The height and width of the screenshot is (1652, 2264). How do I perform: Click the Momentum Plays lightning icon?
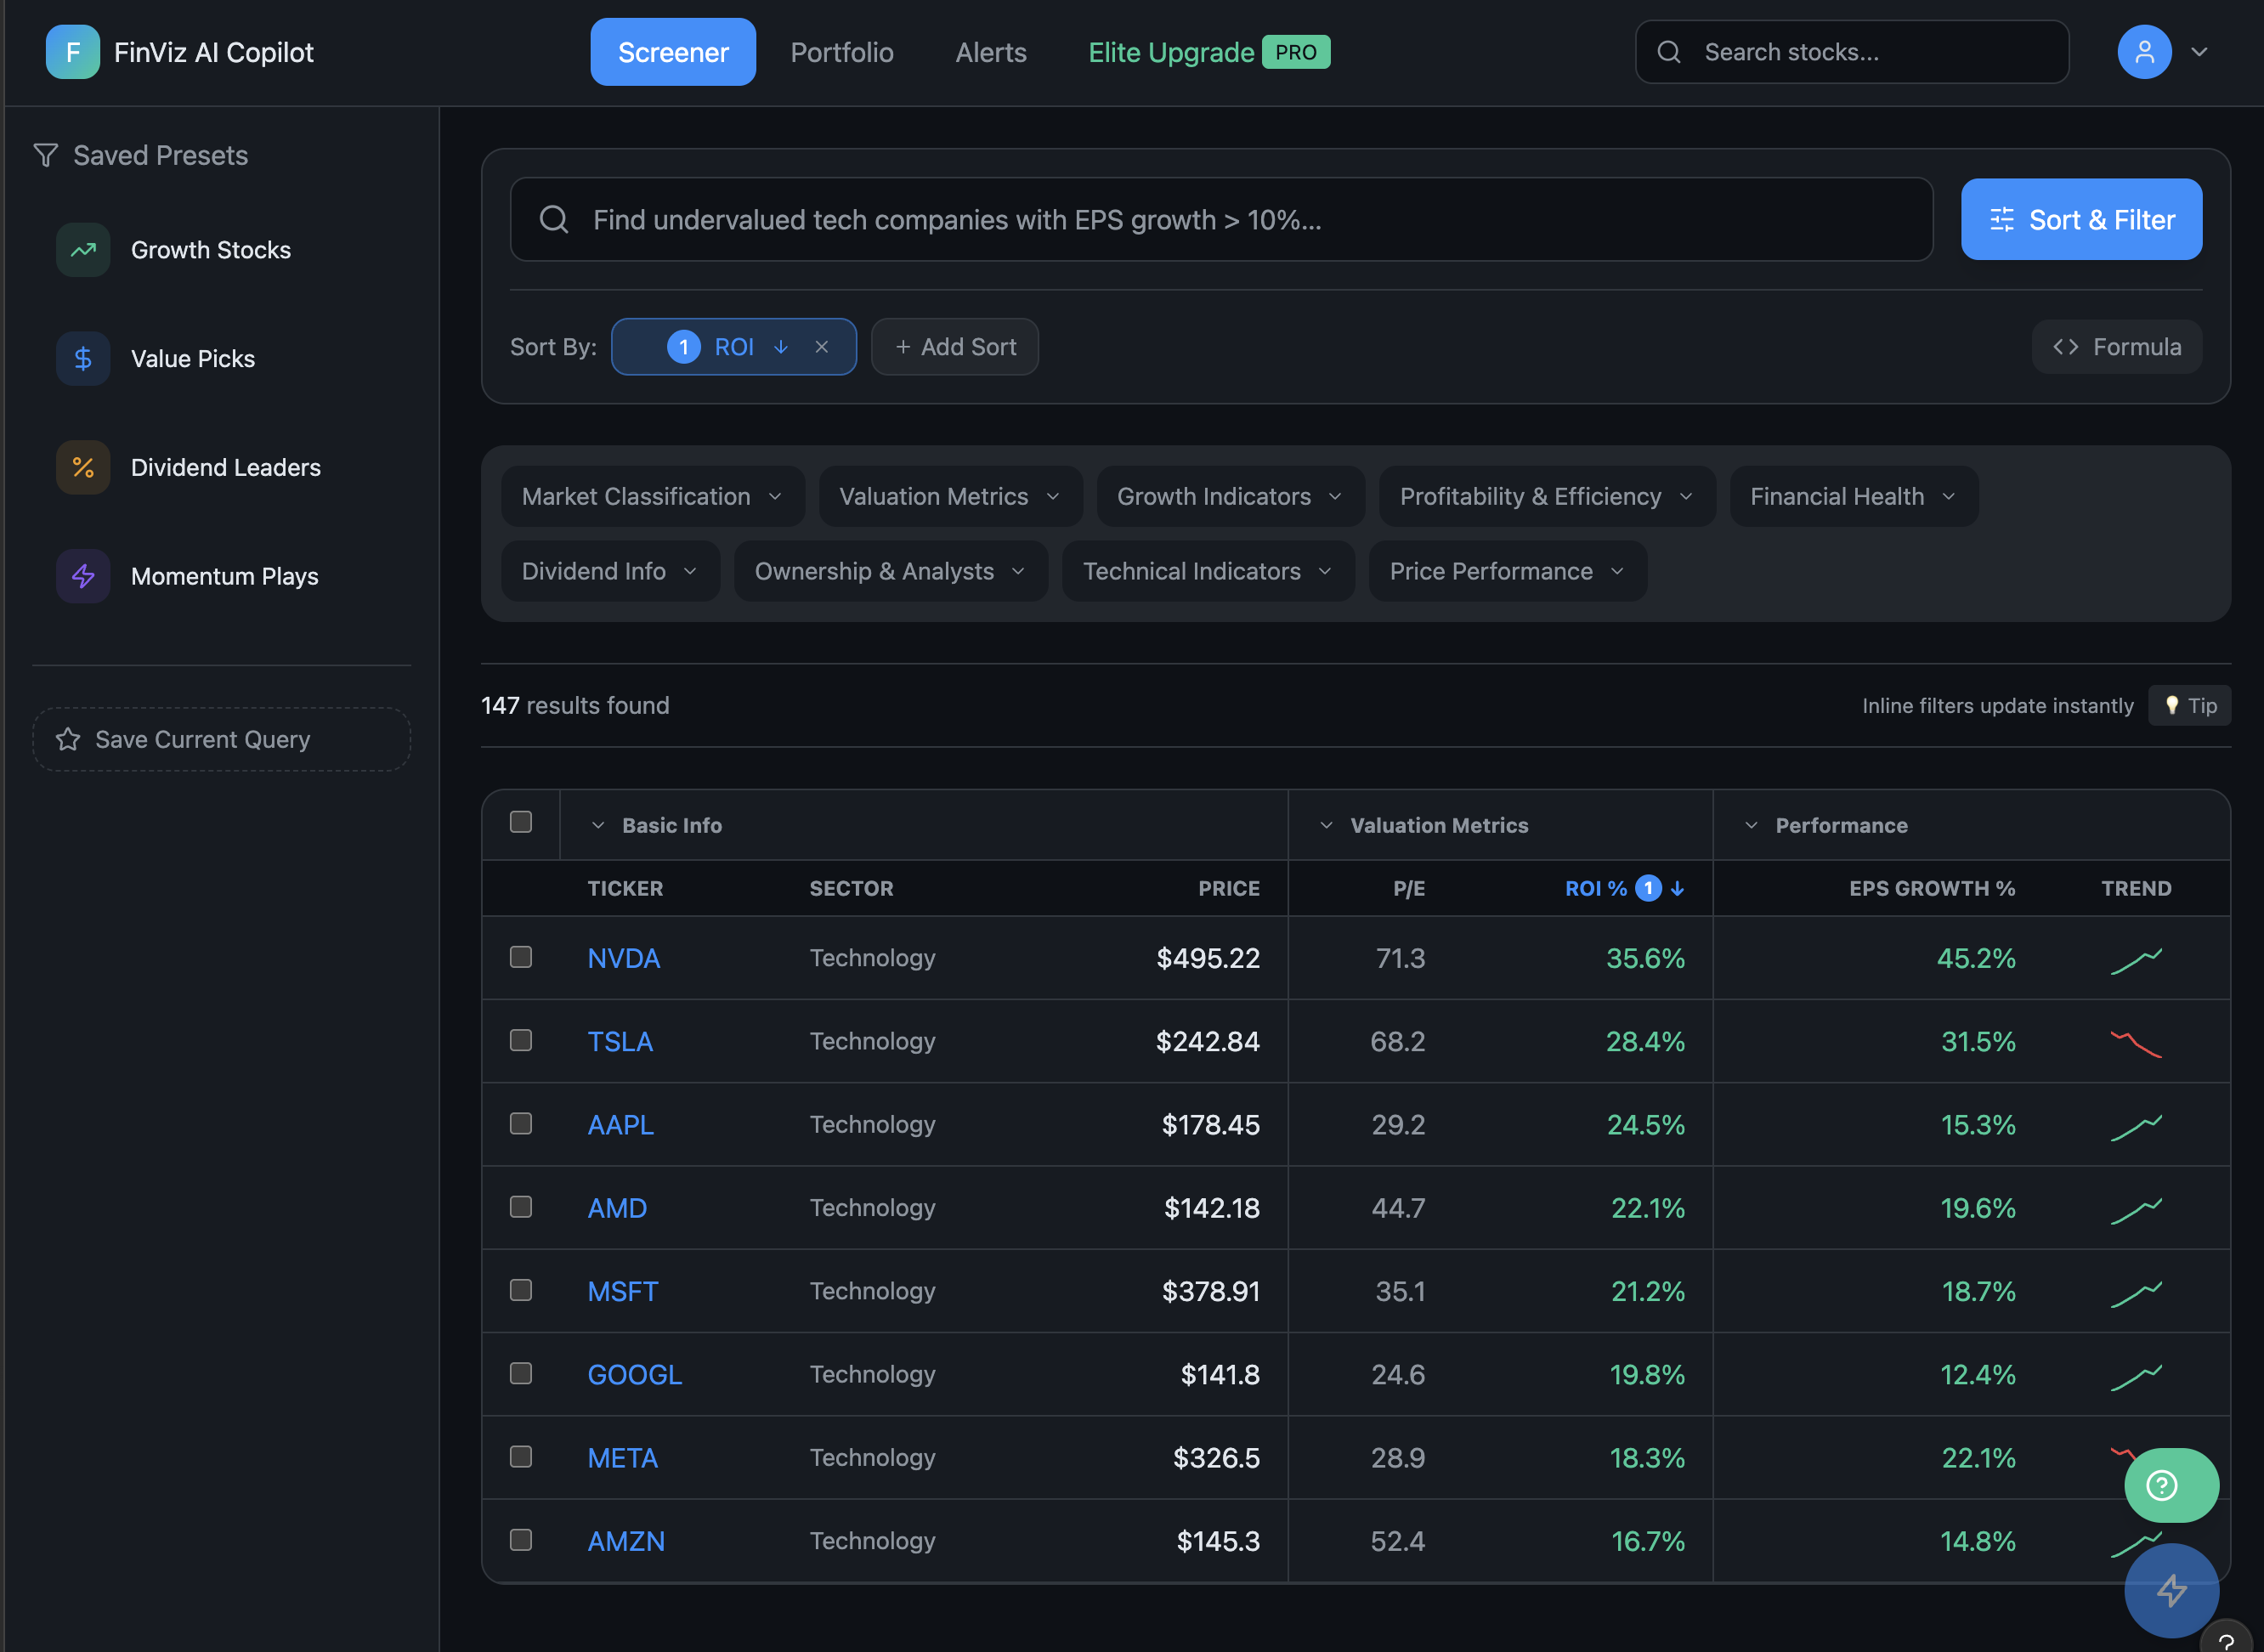(83, 576)
